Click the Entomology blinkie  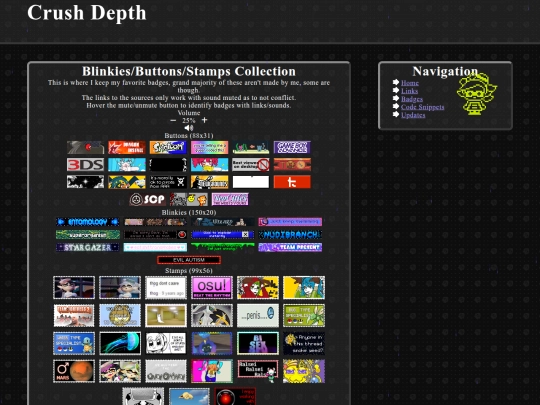(88, 222)
